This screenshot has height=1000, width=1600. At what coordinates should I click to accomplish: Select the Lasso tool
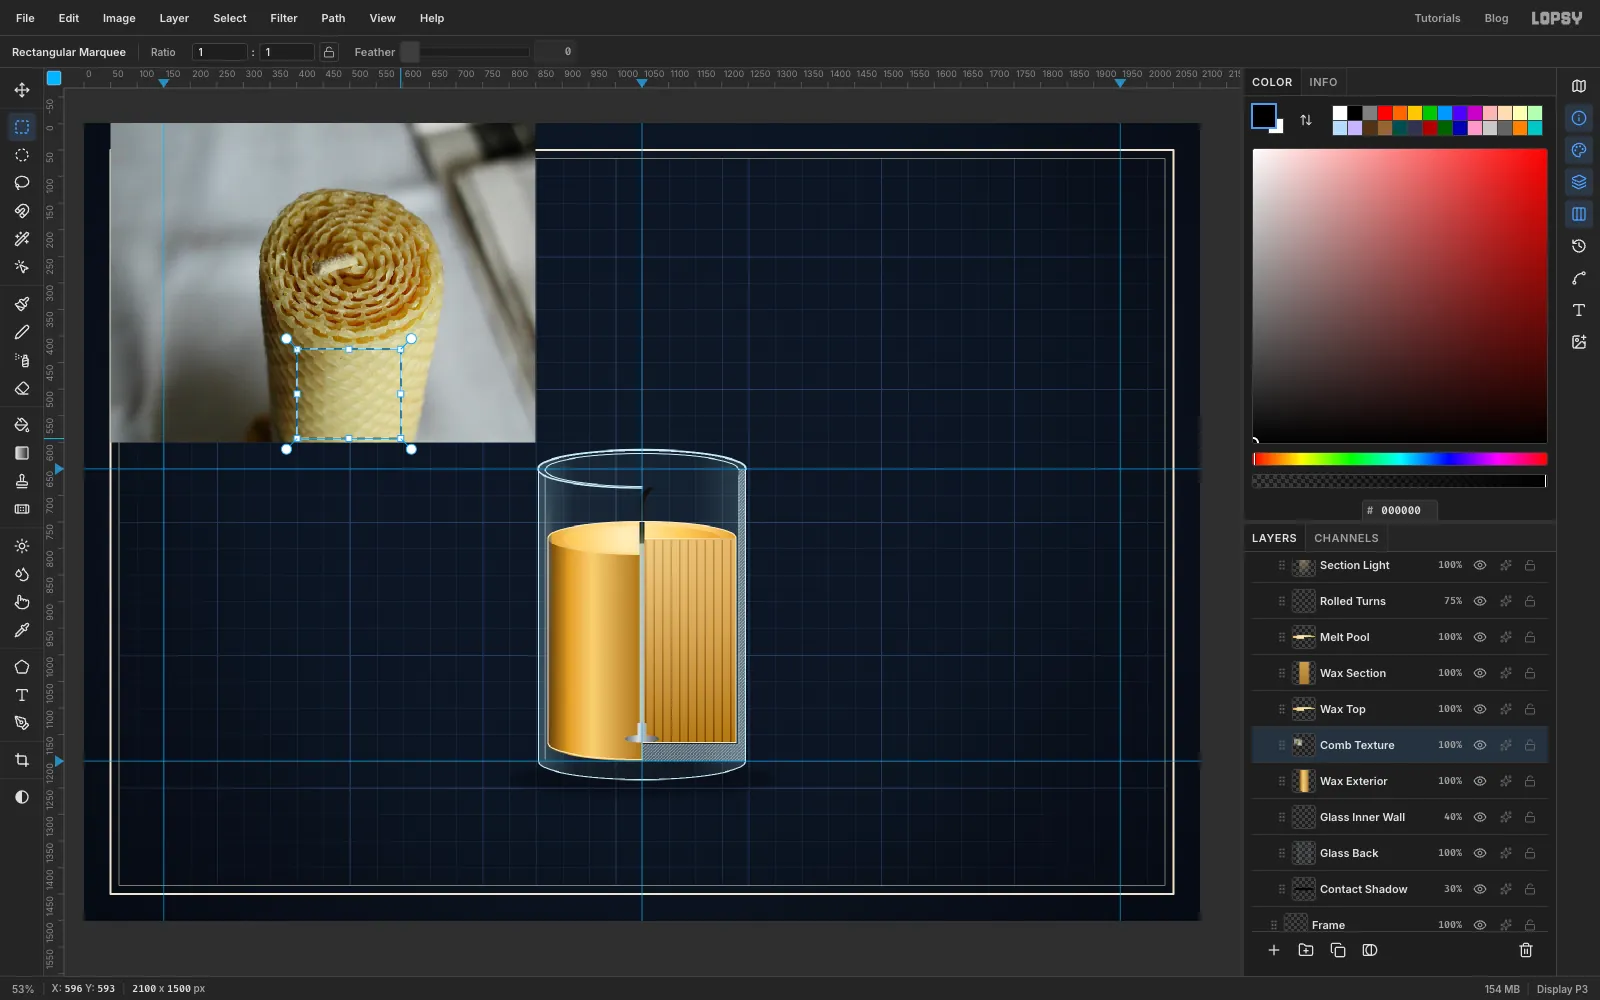(x=22, y=183)
